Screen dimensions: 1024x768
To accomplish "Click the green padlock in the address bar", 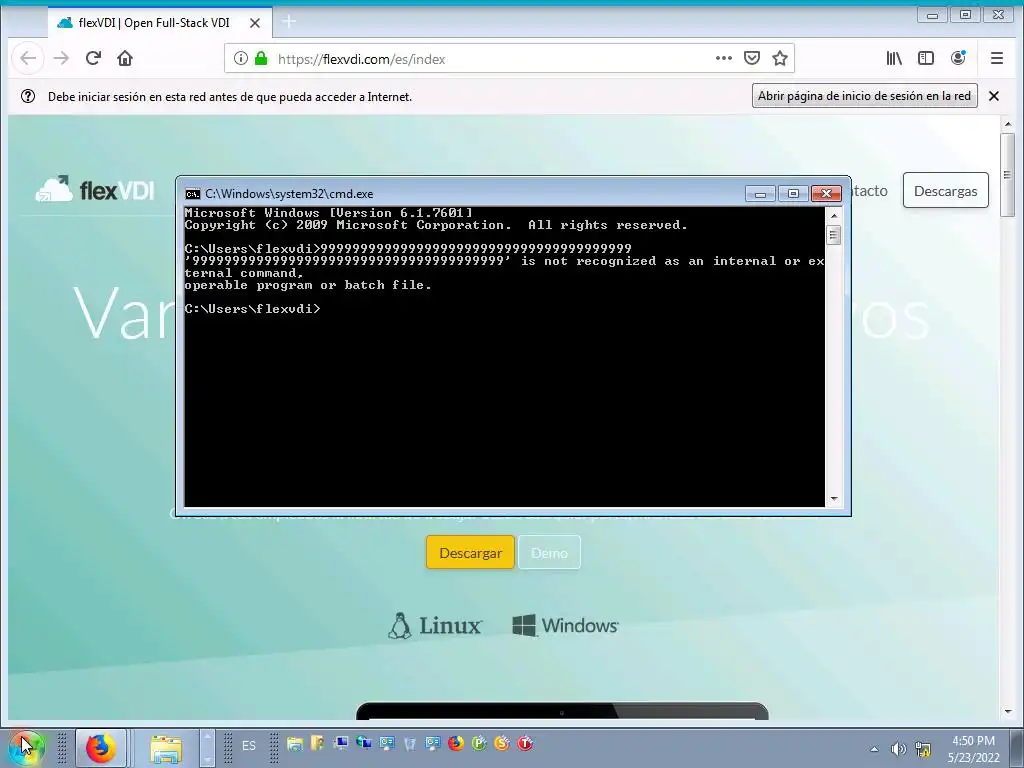I will (x=261, y=59).
